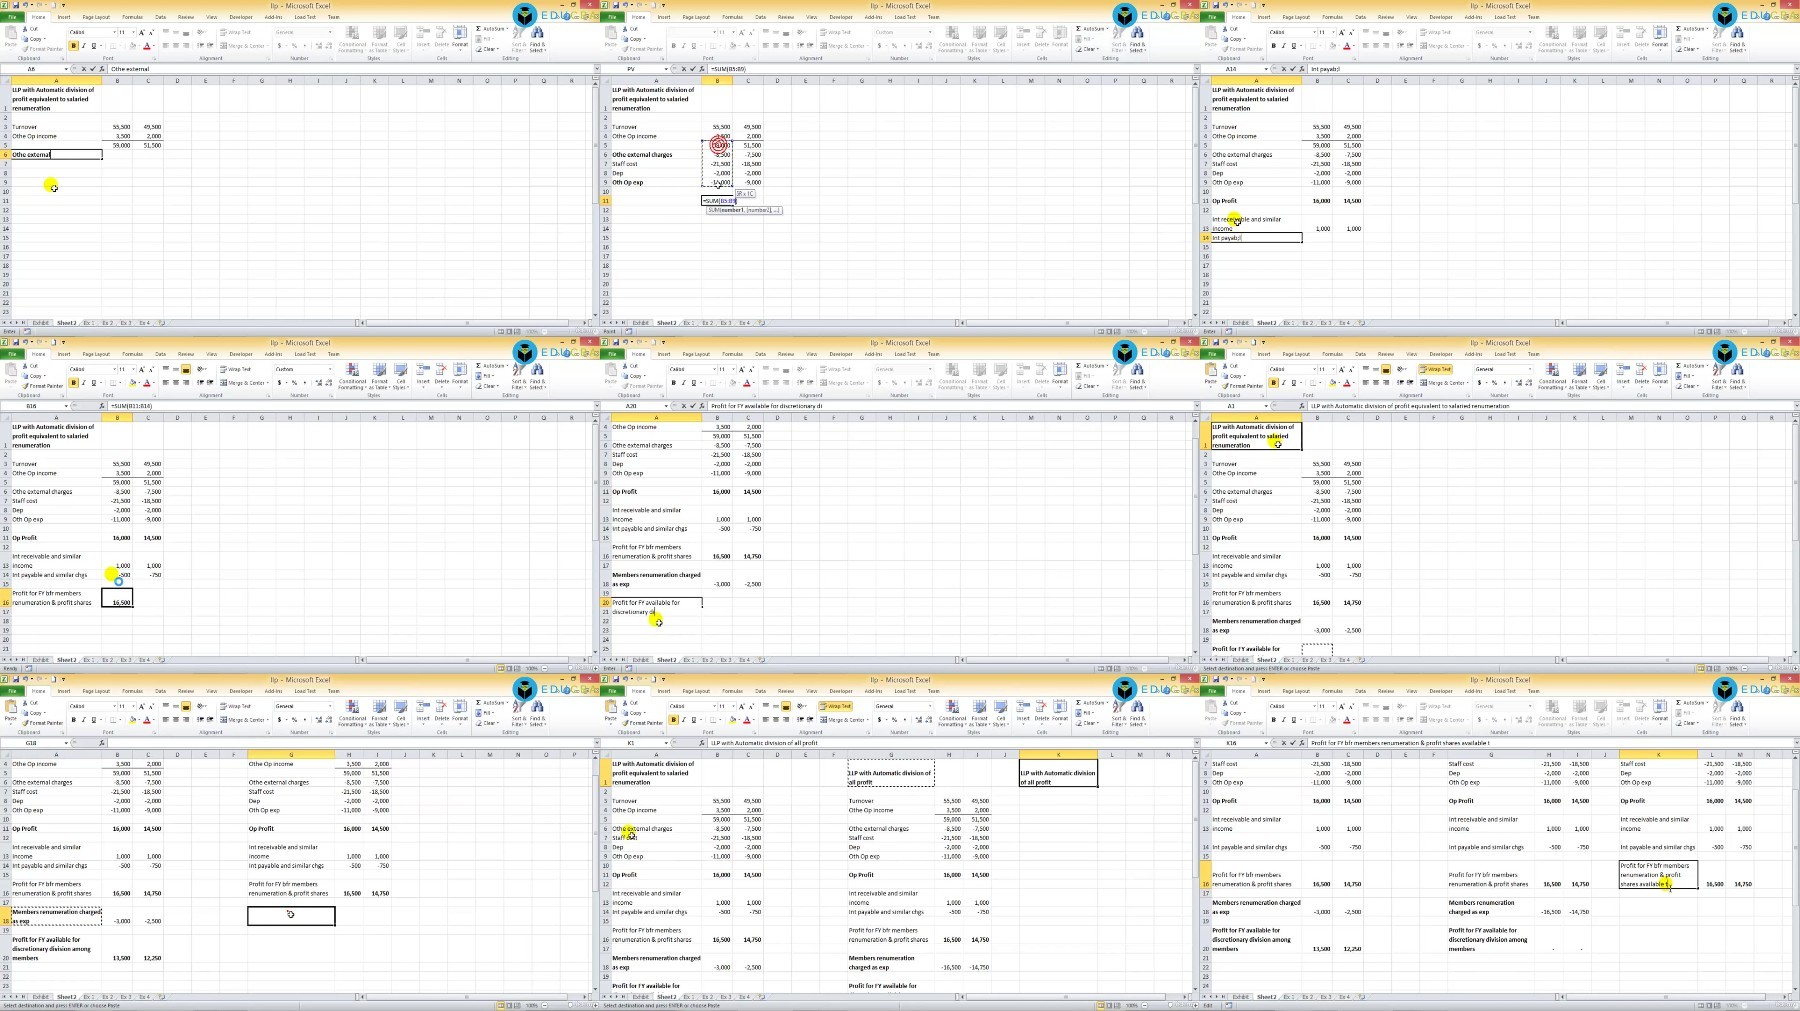
Task: Click Decrease Indent in the window with Name Box K1
Action: coord(800,719)
